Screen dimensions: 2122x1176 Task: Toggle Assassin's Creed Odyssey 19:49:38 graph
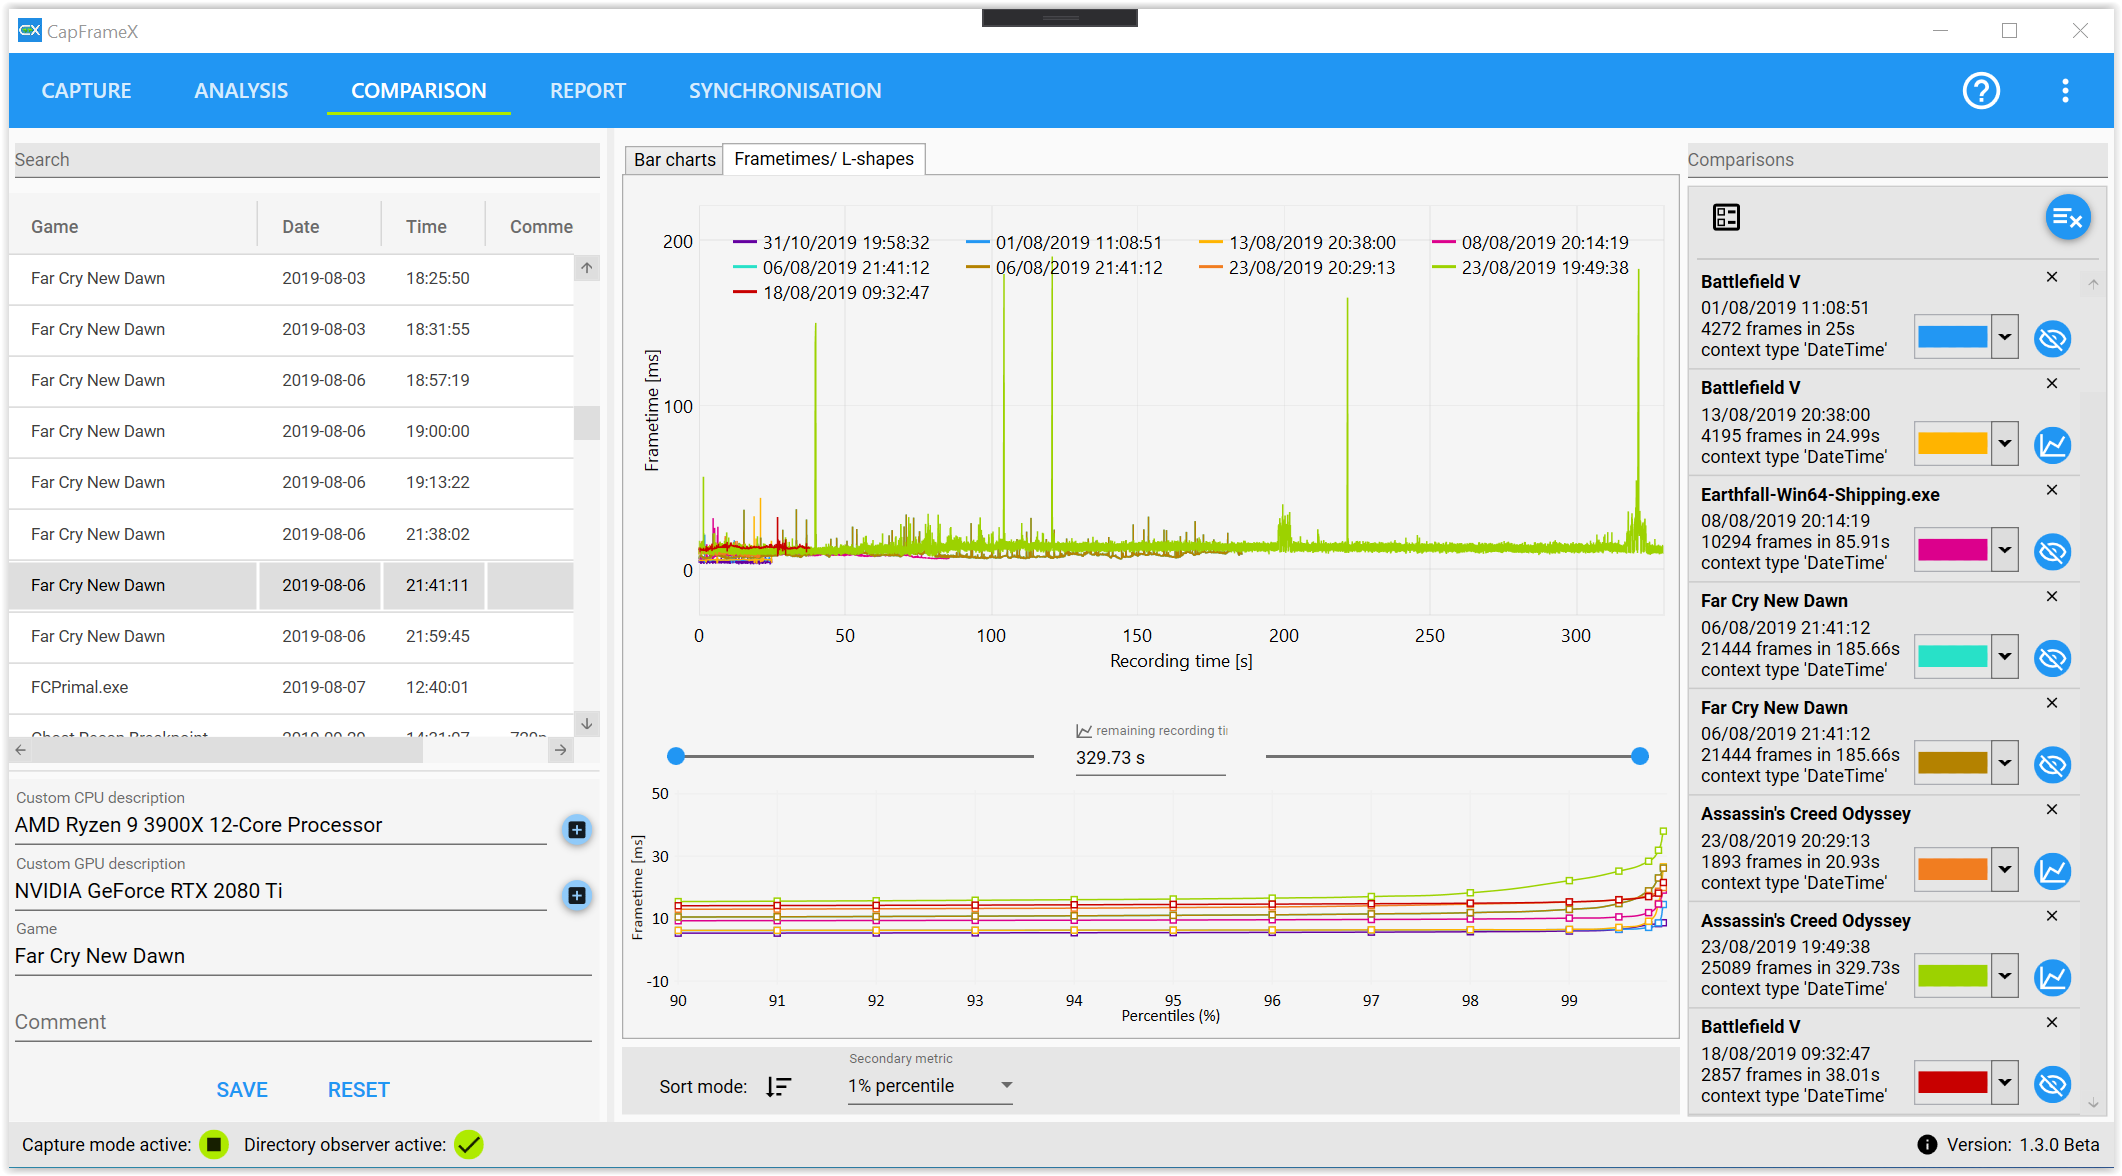[x=2052, y=977]
